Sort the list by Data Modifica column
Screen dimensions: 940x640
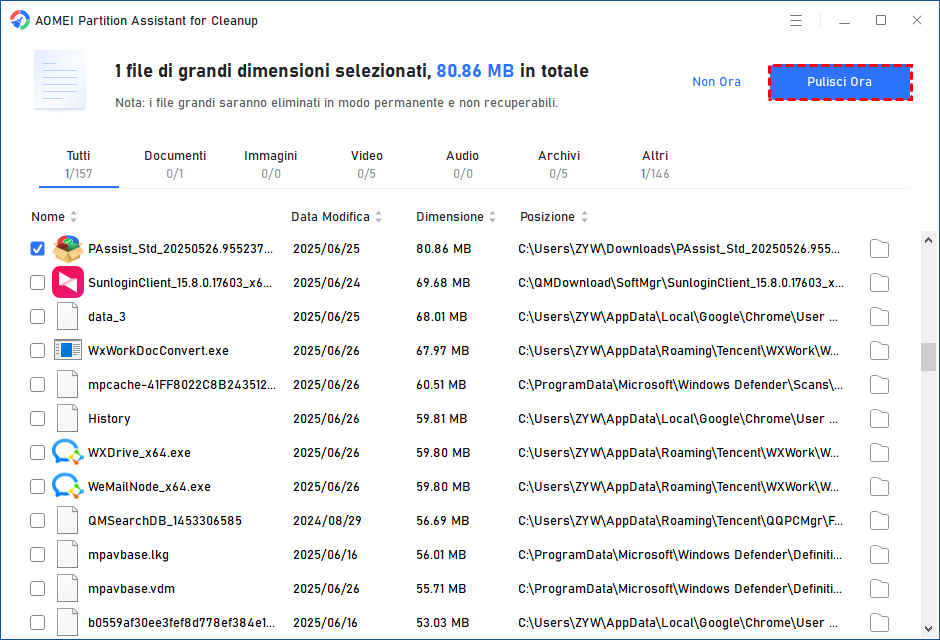[x=336, y=217]
